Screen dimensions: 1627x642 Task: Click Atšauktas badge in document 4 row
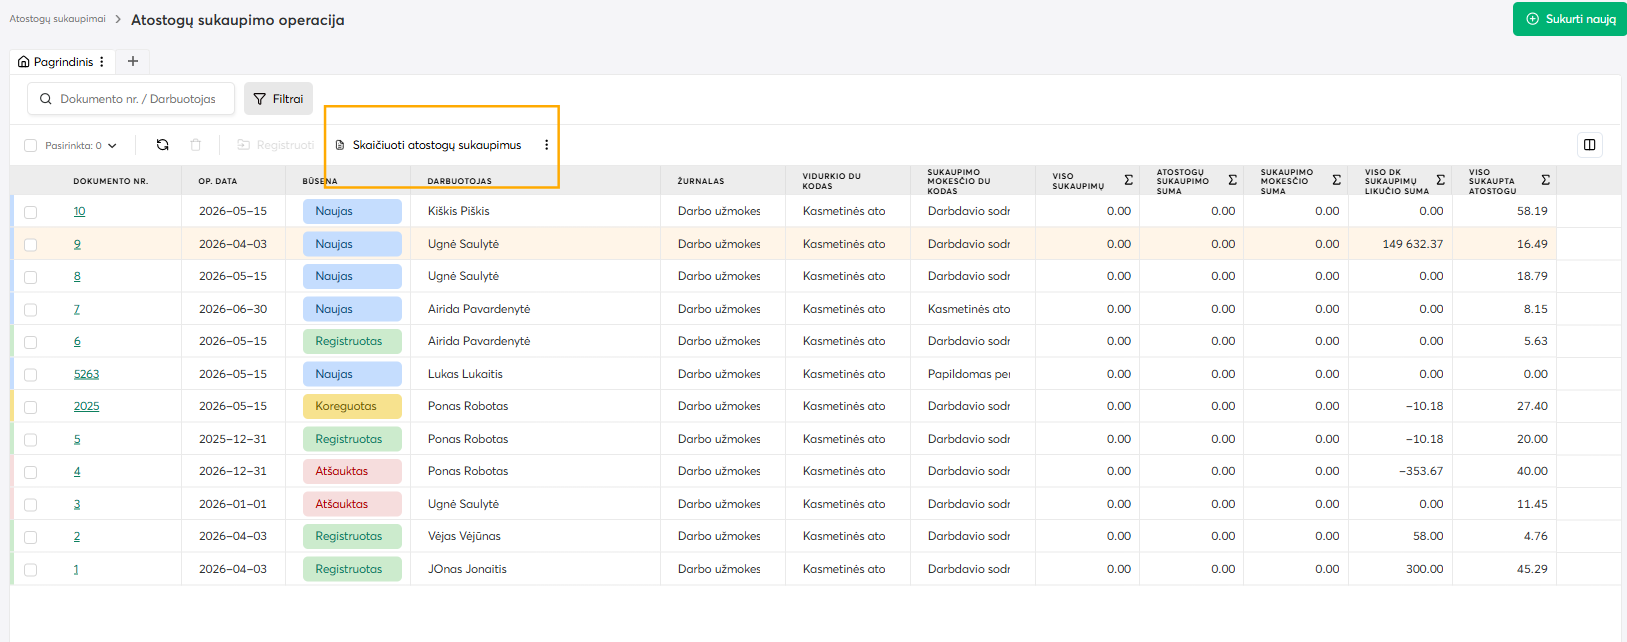pyautogui.click(x=352, y=471)
